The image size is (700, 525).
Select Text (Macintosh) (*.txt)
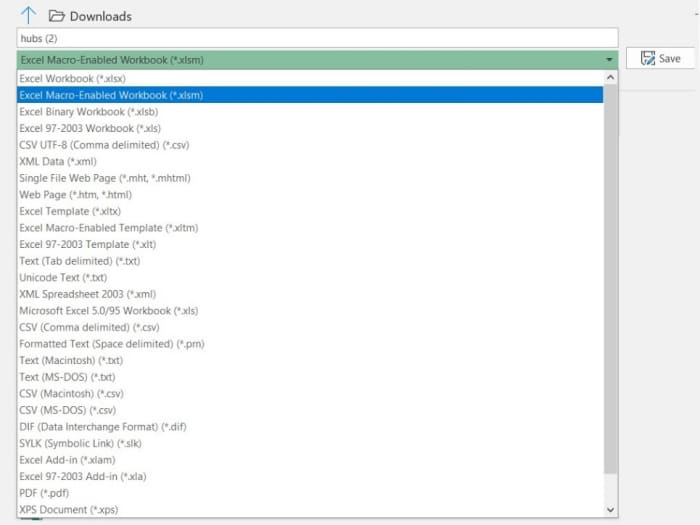(310, 360)
